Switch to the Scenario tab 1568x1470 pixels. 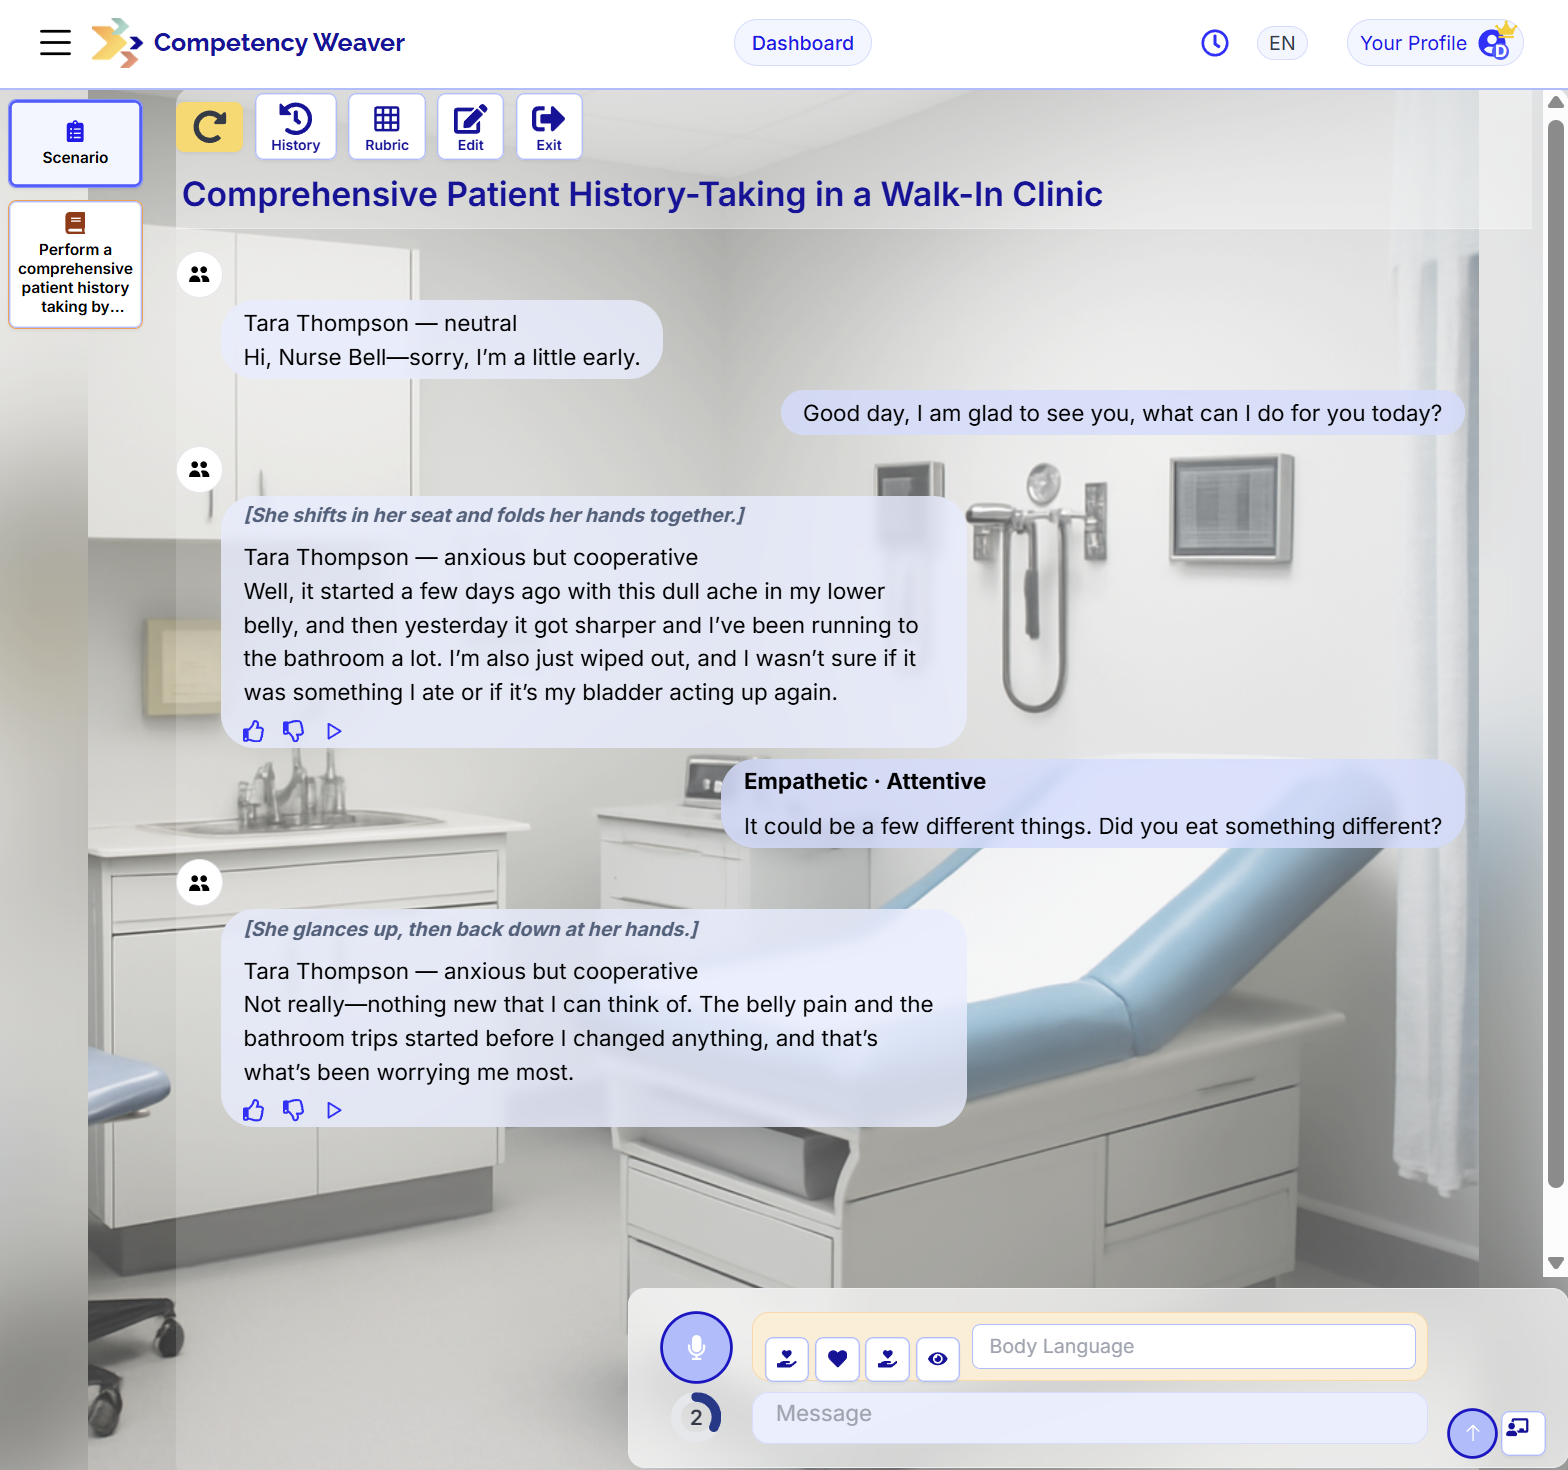(76, 143)
